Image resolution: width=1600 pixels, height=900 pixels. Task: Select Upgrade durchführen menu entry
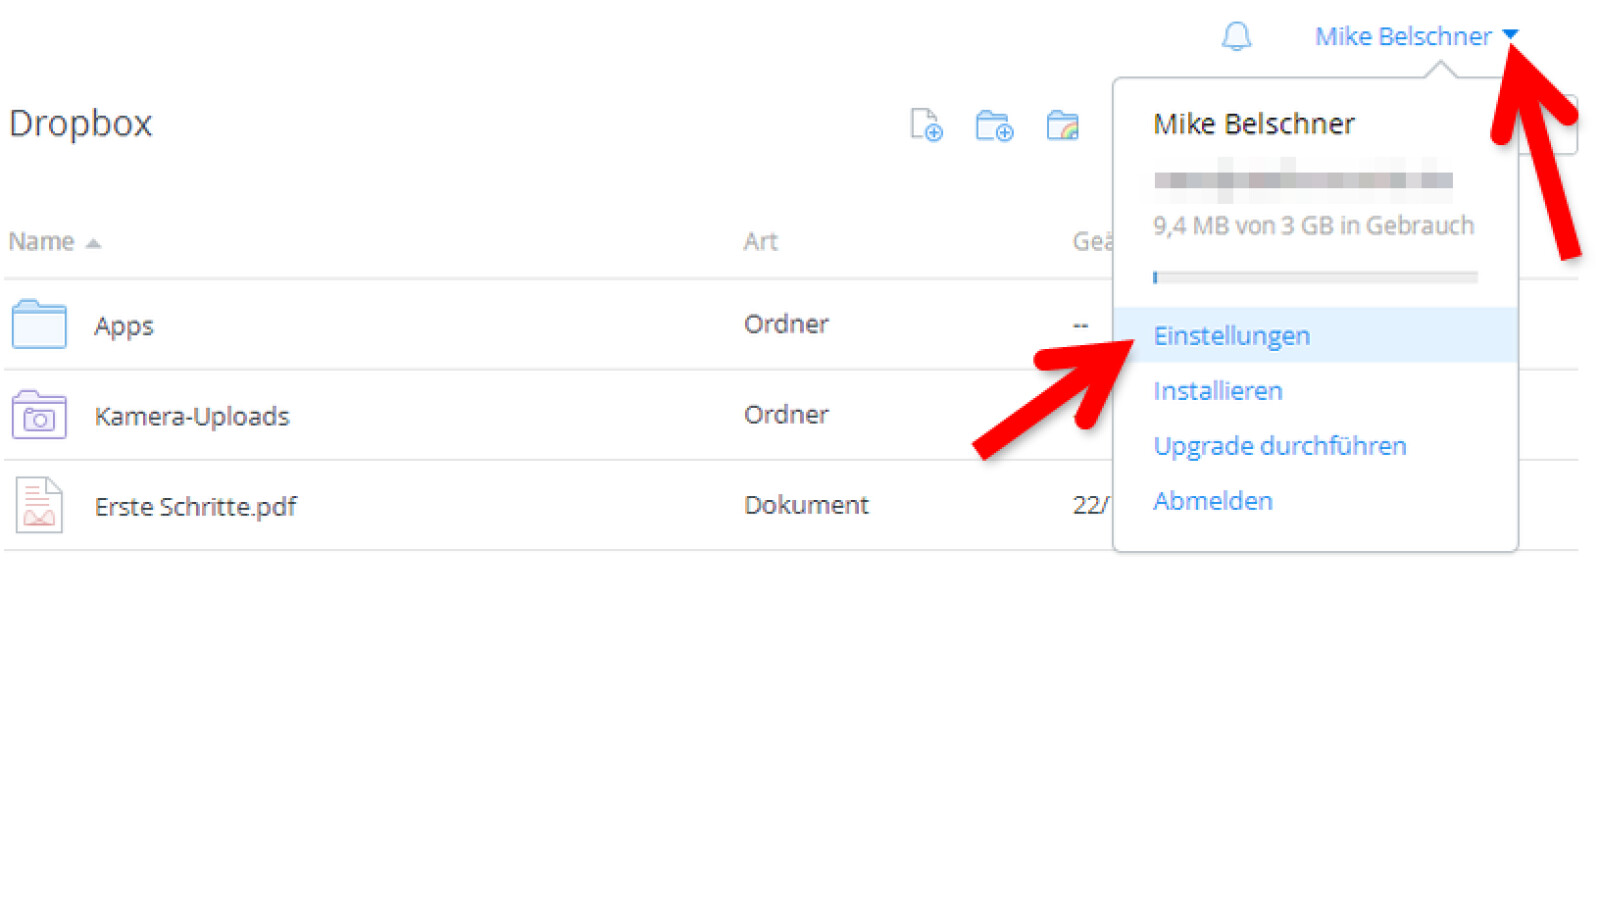pyautogui.click(x=1279, y=445)
